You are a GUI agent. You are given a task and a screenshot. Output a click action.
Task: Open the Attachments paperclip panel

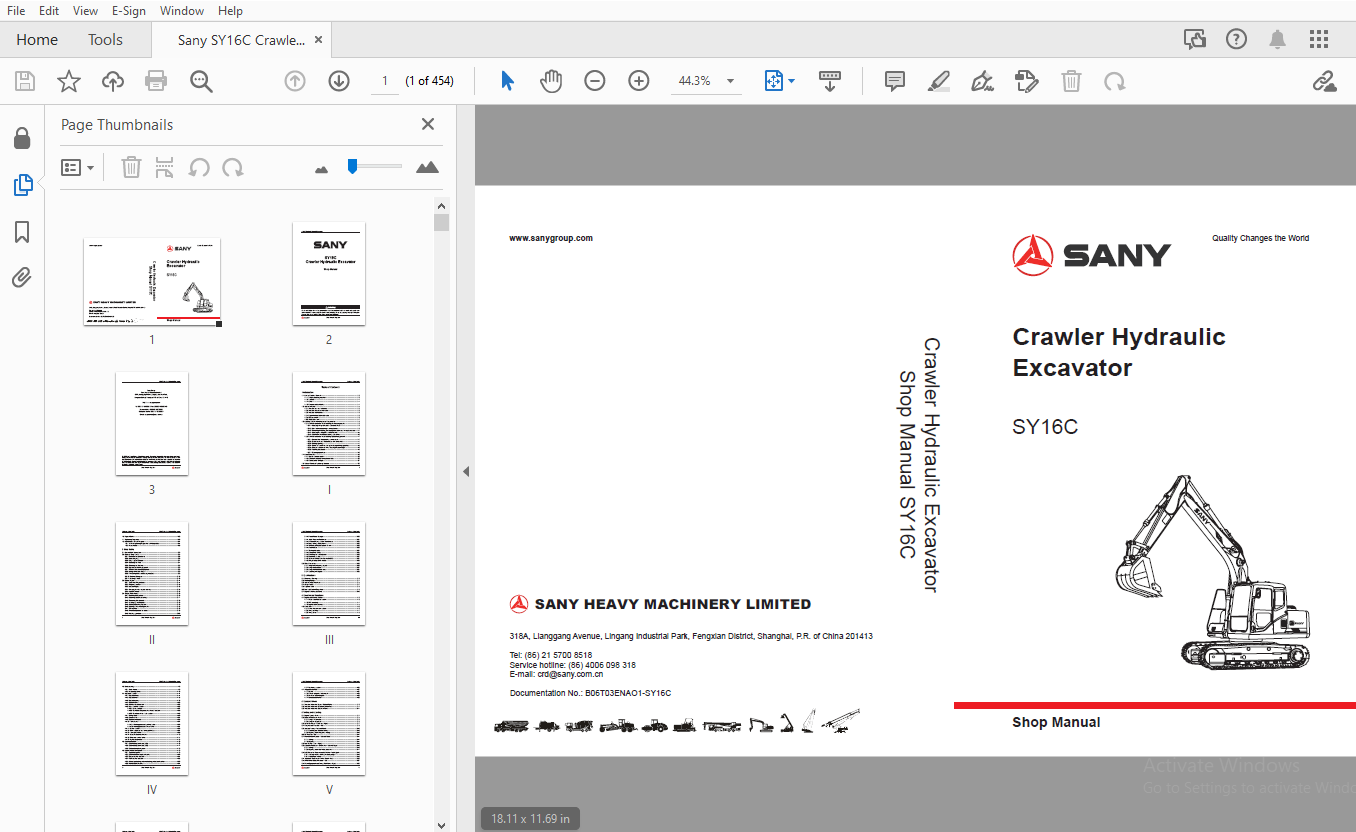pyautogui.click(x=22, y=278)
